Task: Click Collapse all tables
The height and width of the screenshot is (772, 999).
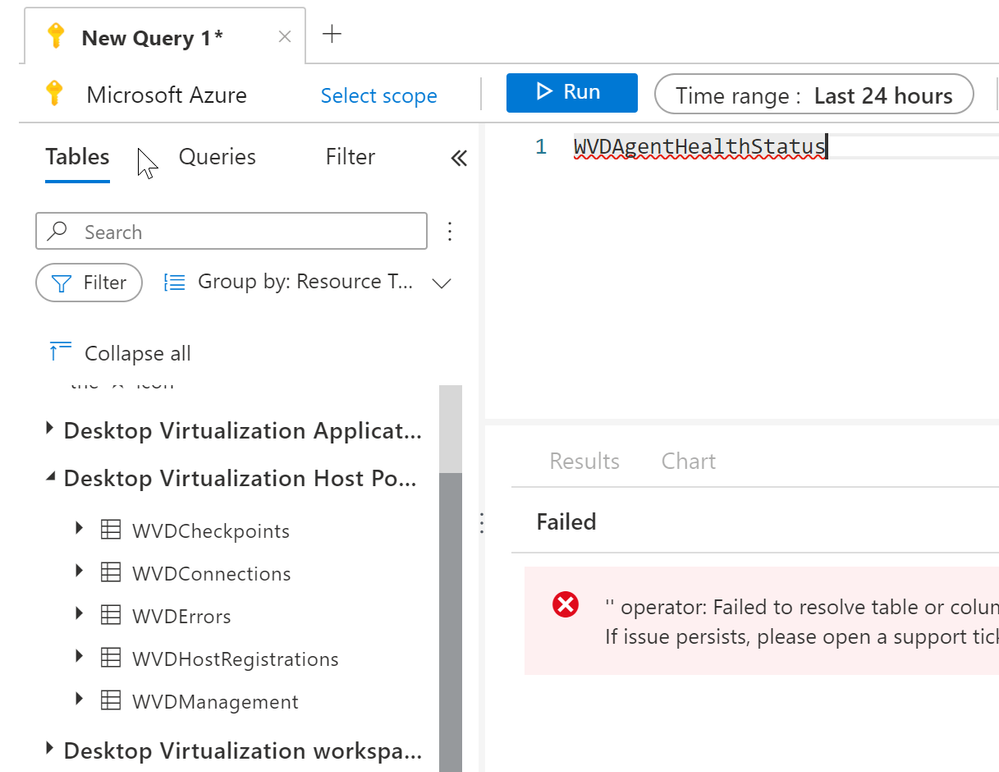Action: click(x=120, y=353)
